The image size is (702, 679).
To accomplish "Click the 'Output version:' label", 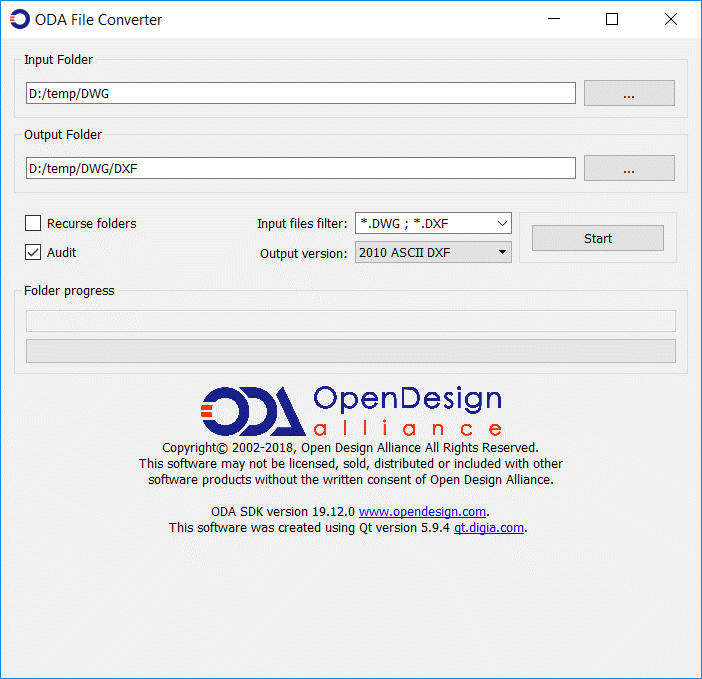I will click(x=304, y=253).
